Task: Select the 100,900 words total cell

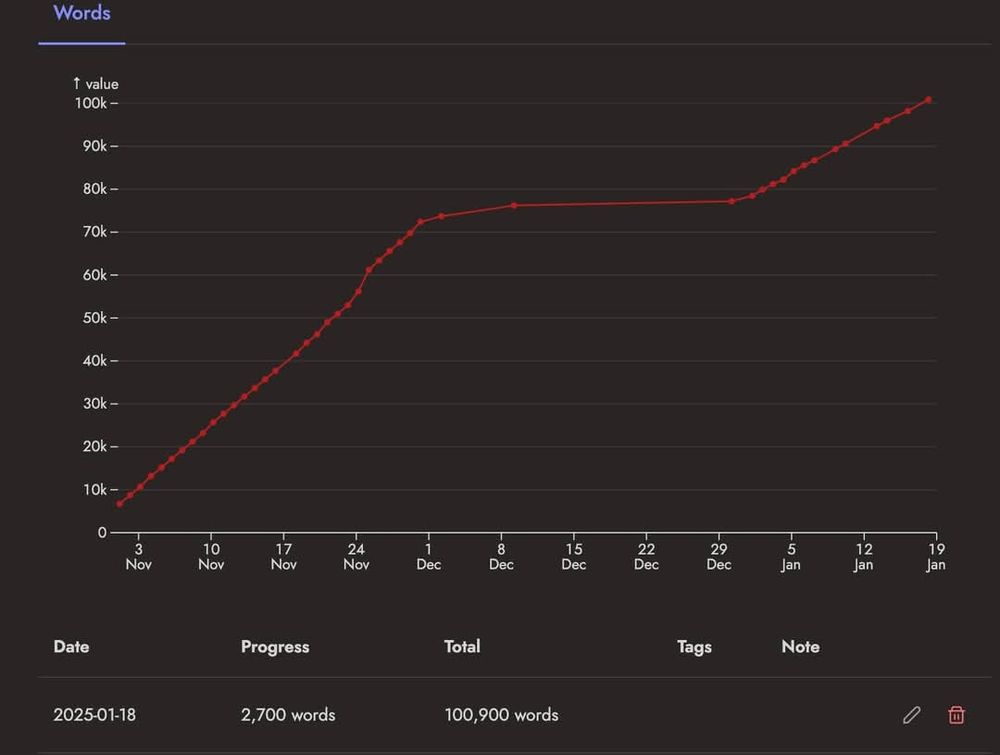Action: click(501, 715)
